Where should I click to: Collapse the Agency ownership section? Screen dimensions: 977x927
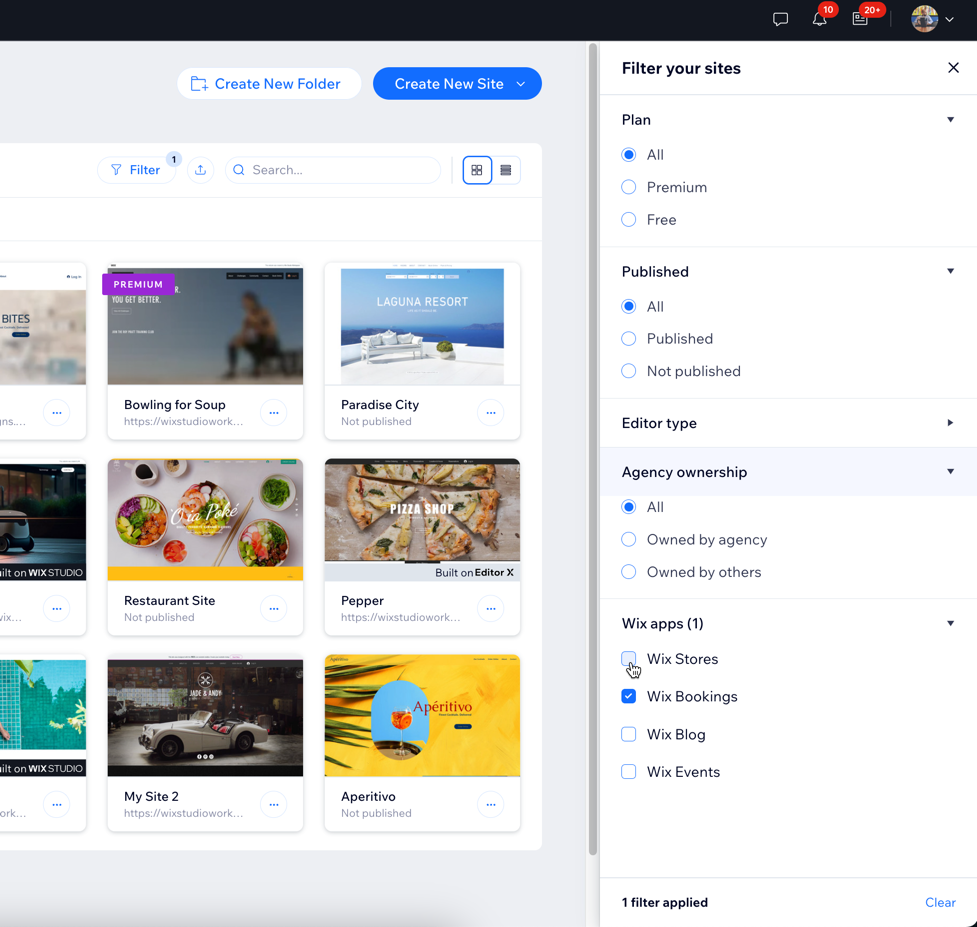[950, 472]
